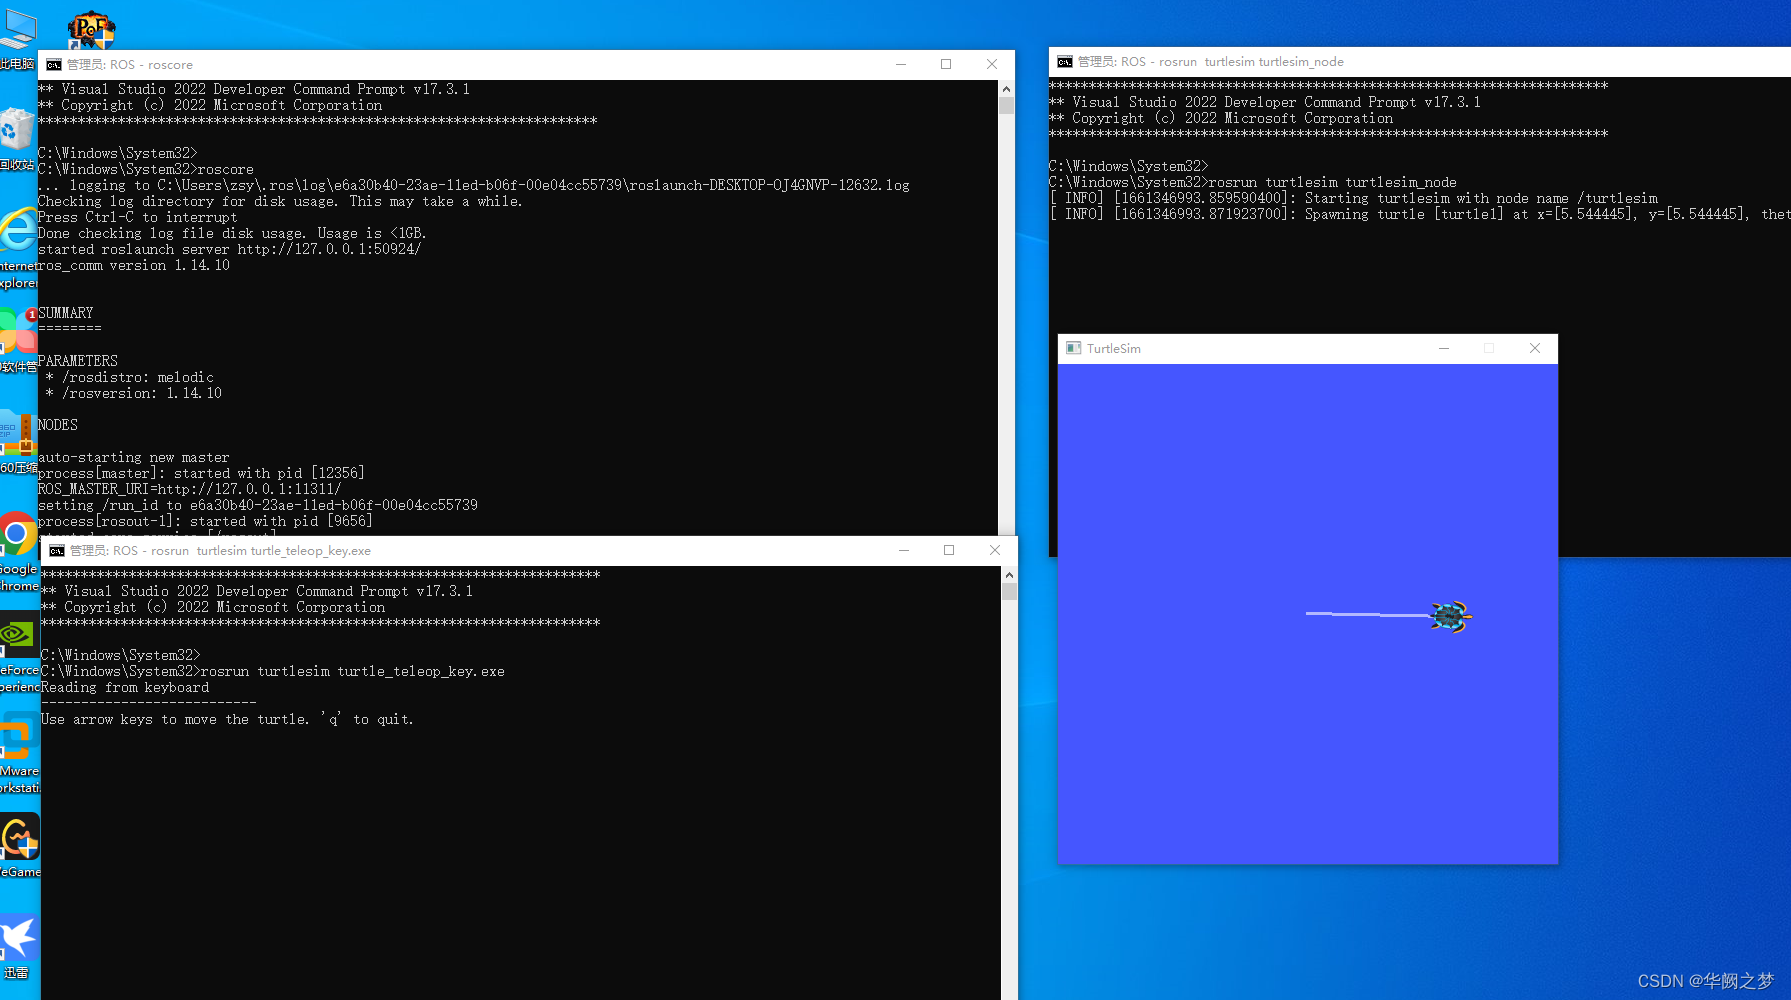The height and width of the screenshot is (1000, 1791).
Task: Click the roscore window's cmd title icon
Action: pyautogui.click(x=54, y=65)
